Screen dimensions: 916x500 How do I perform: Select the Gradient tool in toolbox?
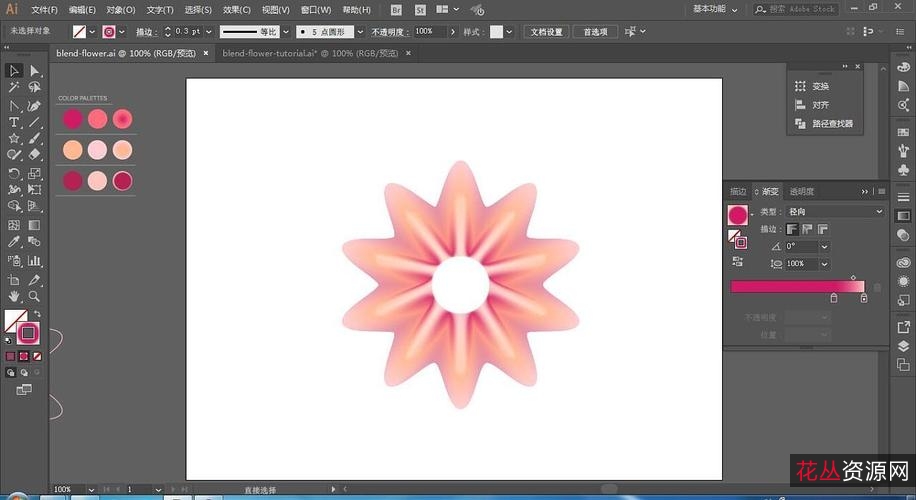coord(34,225)
